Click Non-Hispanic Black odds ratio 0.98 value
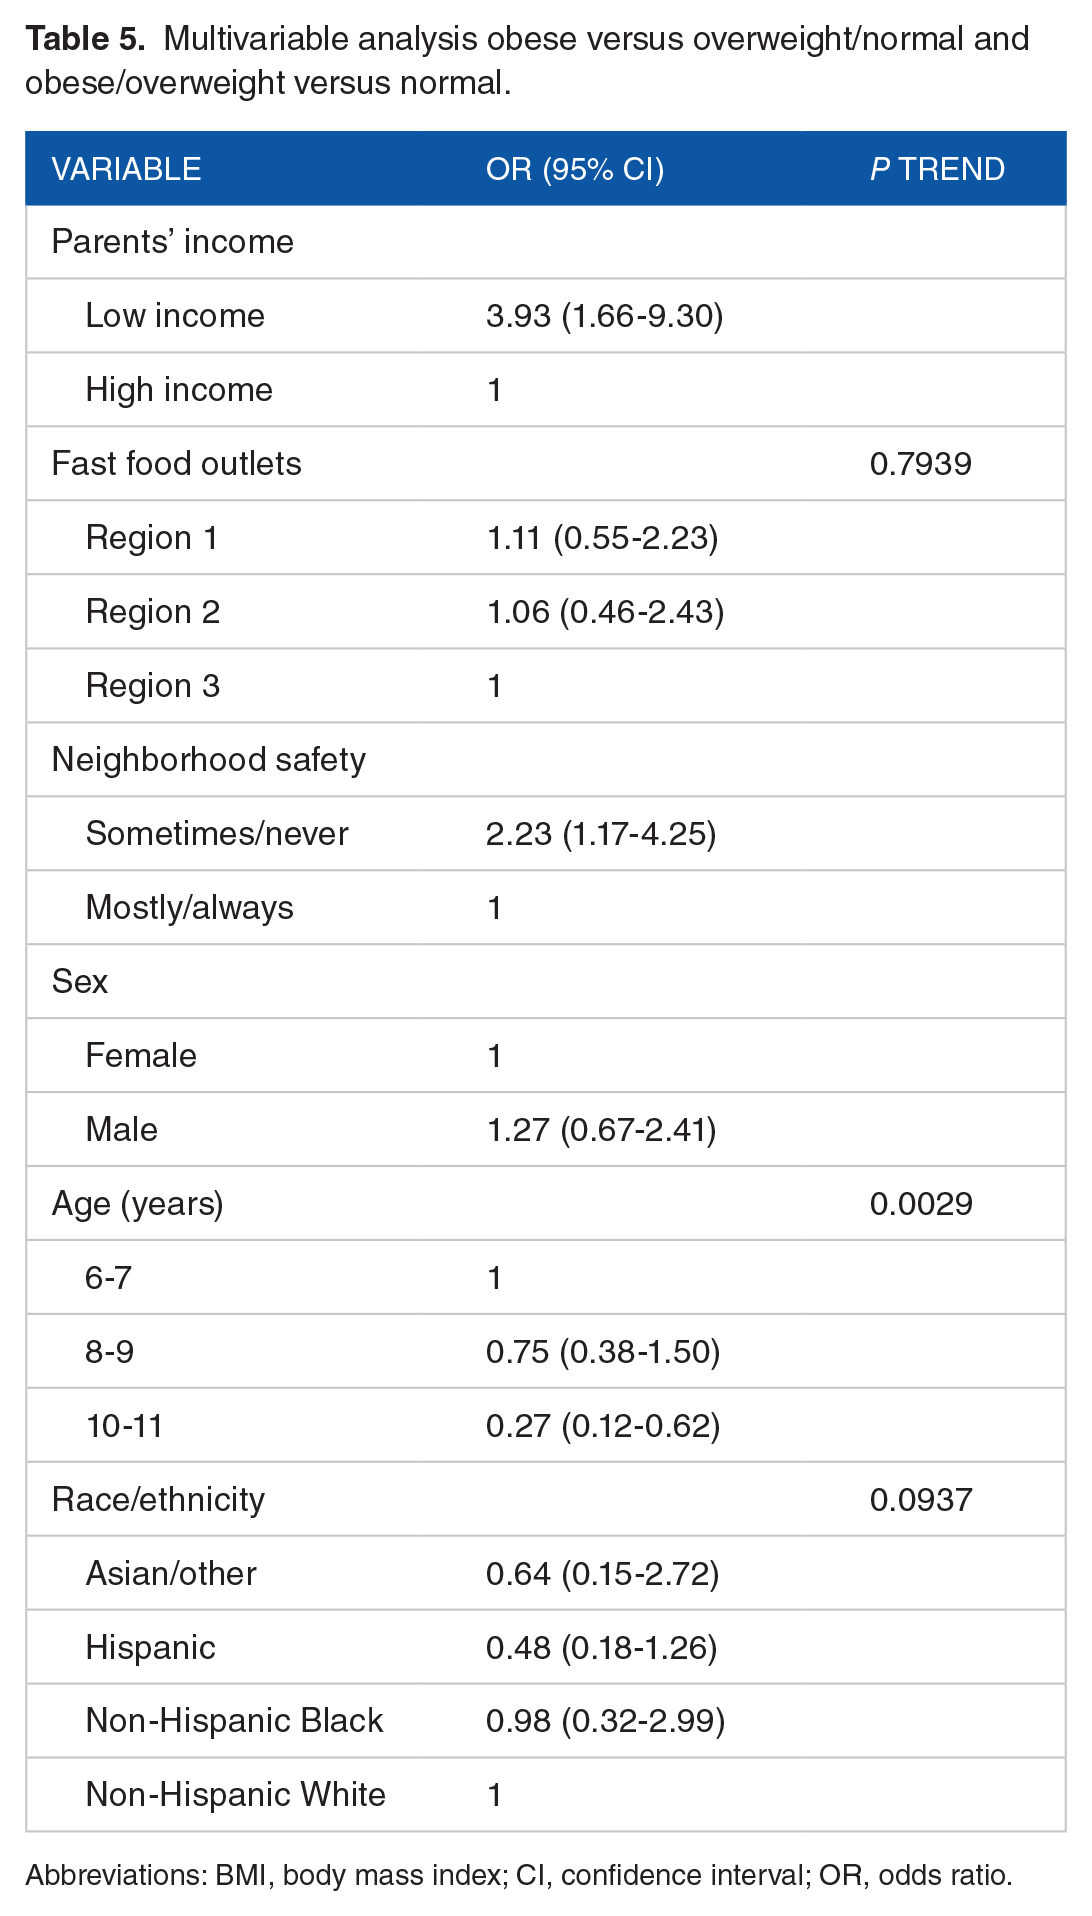The image size is (1092, 1916). 605,1721
